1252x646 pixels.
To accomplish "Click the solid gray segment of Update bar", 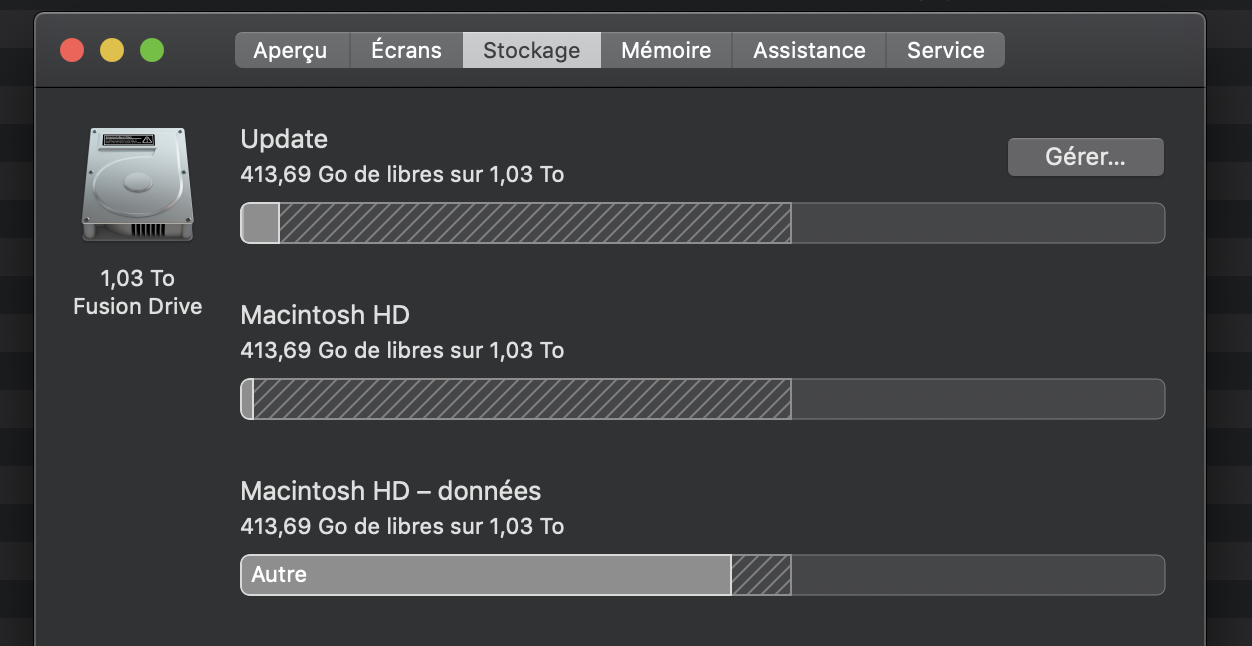I will pyautogui.click(x=261, y=223).
